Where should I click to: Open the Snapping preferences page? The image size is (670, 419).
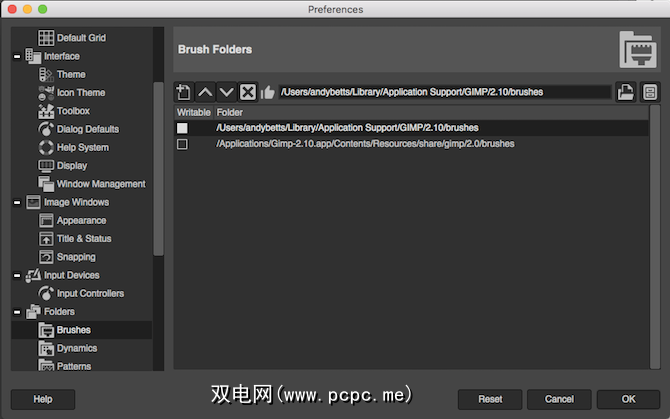point(76,257)
